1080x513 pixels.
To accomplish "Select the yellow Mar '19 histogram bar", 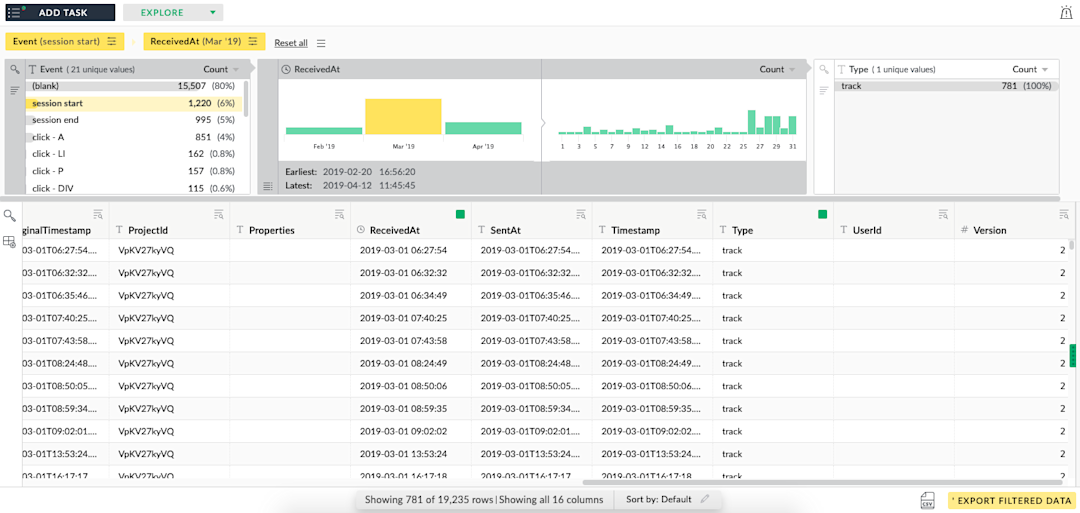I will click(x=403, y=116).
